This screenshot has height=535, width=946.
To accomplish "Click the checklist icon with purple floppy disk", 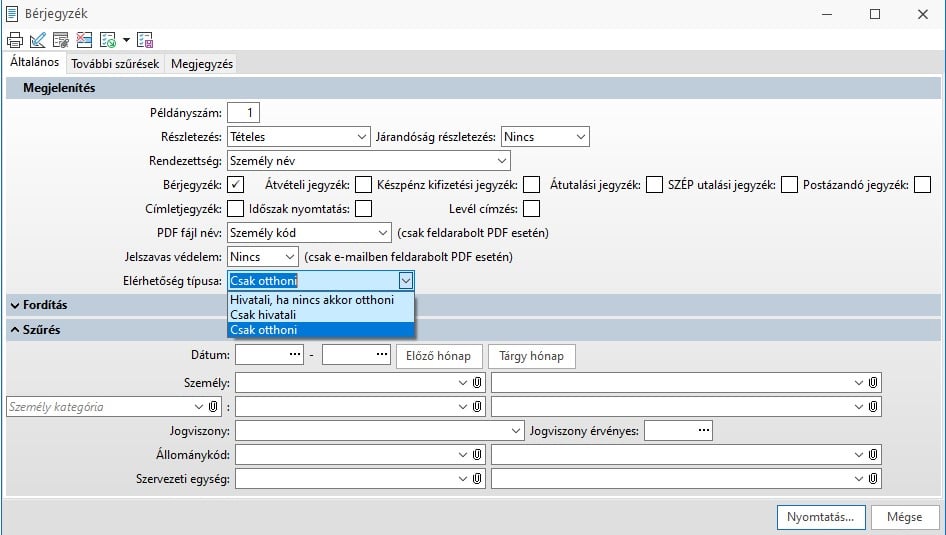I will 145,41.
